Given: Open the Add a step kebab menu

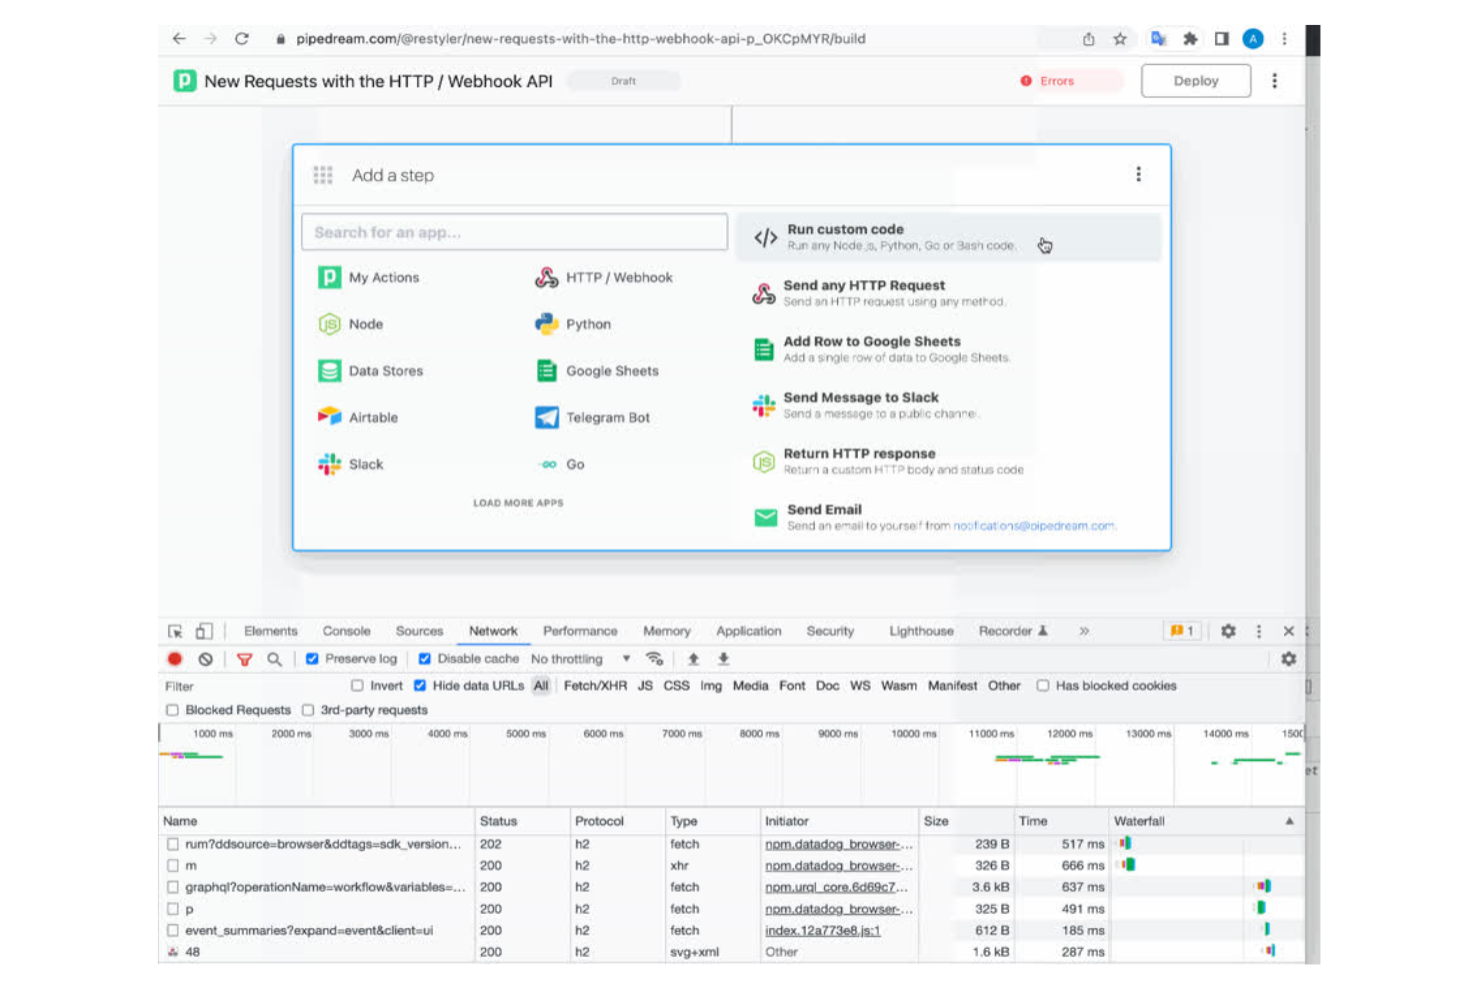Looking at the screenshot, I should 1138,175.
